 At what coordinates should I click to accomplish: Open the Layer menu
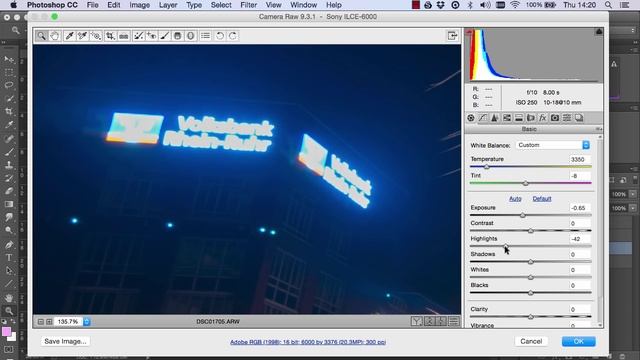click(x=168, y=5)
